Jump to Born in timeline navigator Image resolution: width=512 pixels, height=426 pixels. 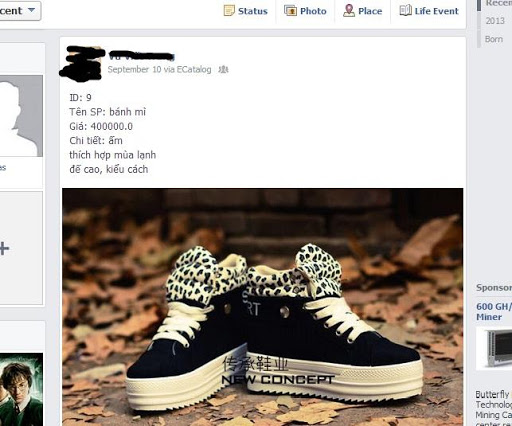[x=494, y=39]
